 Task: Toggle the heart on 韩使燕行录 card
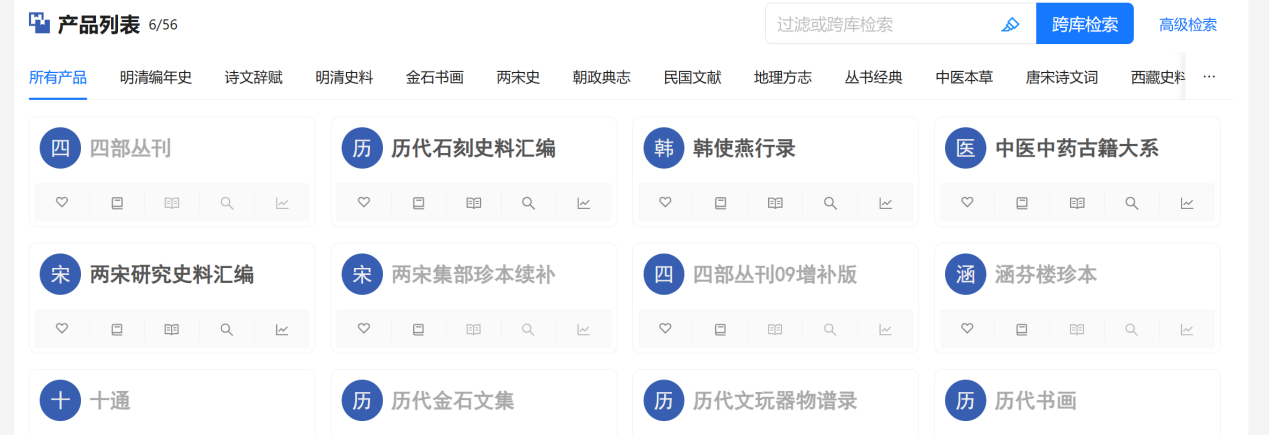tap(665, 203)
